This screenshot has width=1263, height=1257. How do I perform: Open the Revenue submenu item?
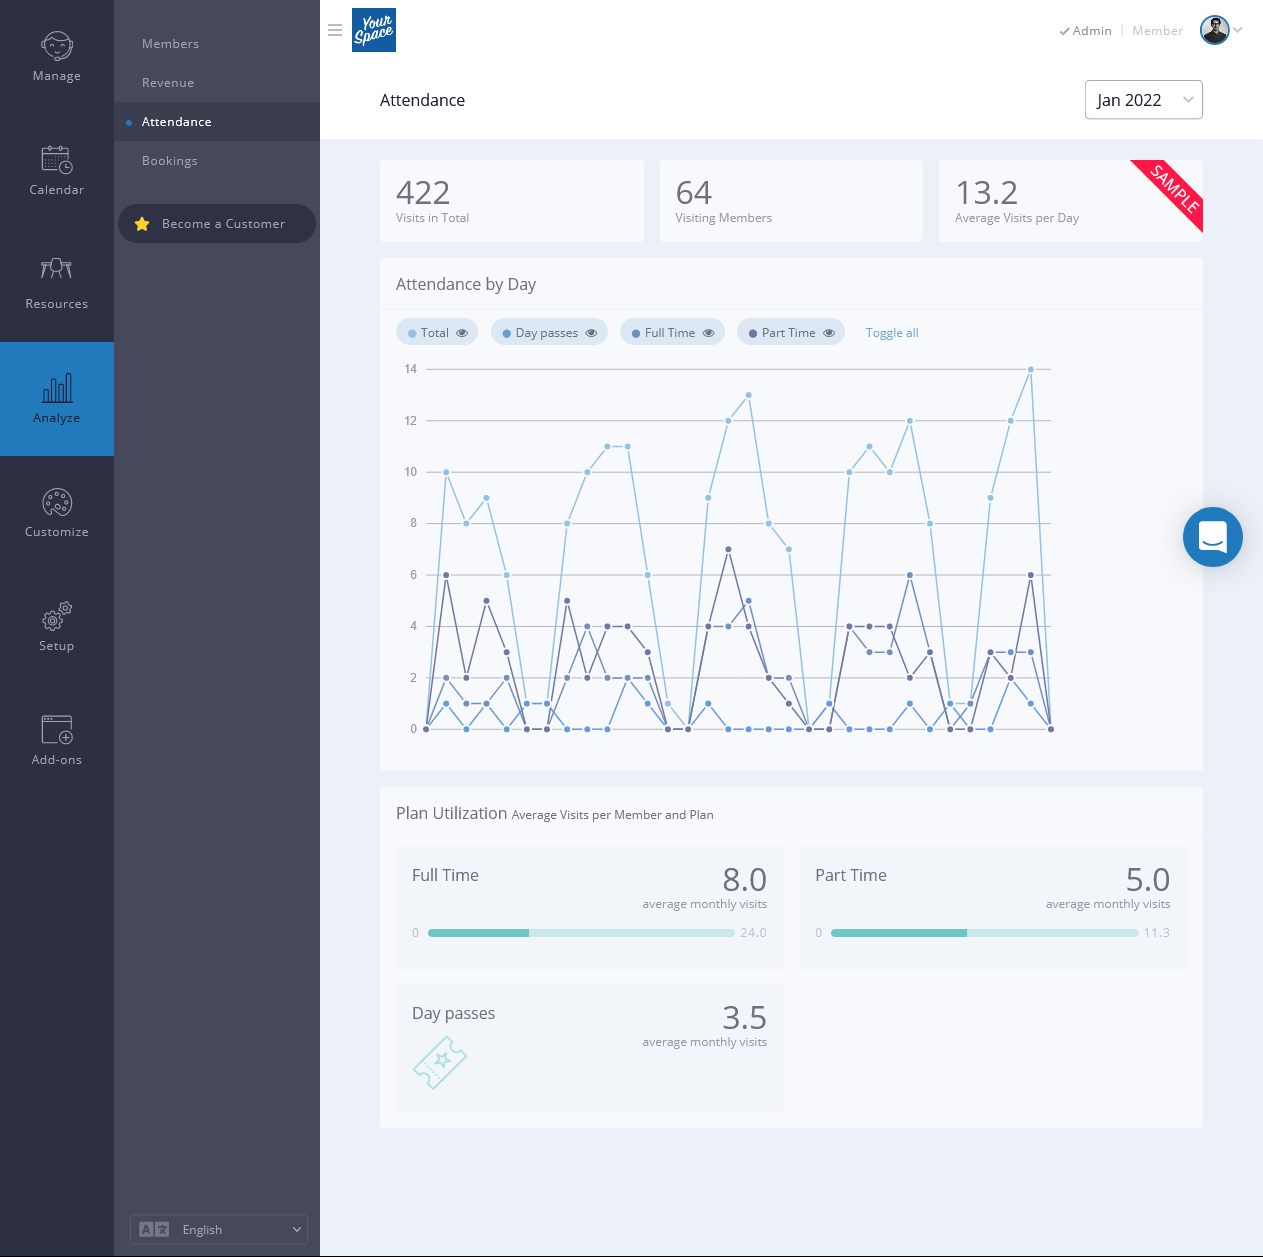coord(168,83)
